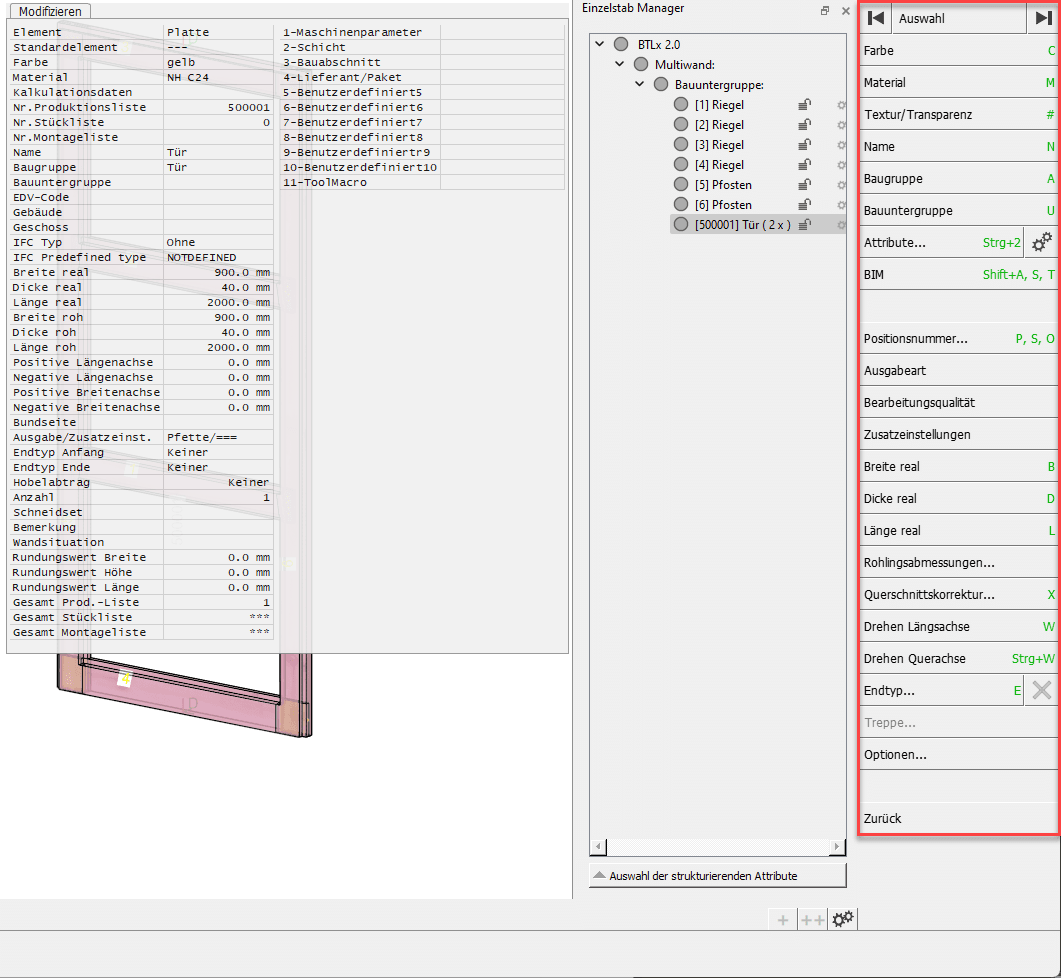Select Drehen Längsachse entry
The image size is (1061, 978).
(959, 627)
